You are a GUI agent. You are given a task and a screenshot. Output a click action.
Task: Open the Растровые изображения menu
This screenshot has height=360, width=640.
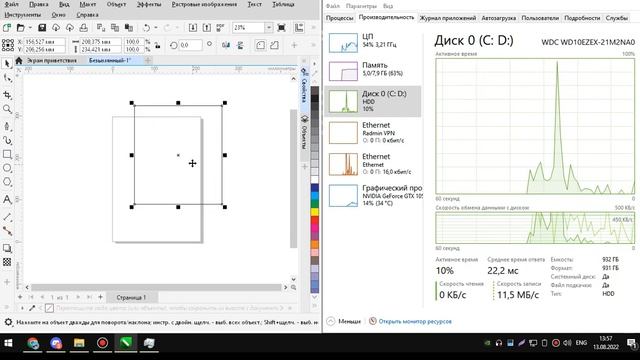click(204, 4)
